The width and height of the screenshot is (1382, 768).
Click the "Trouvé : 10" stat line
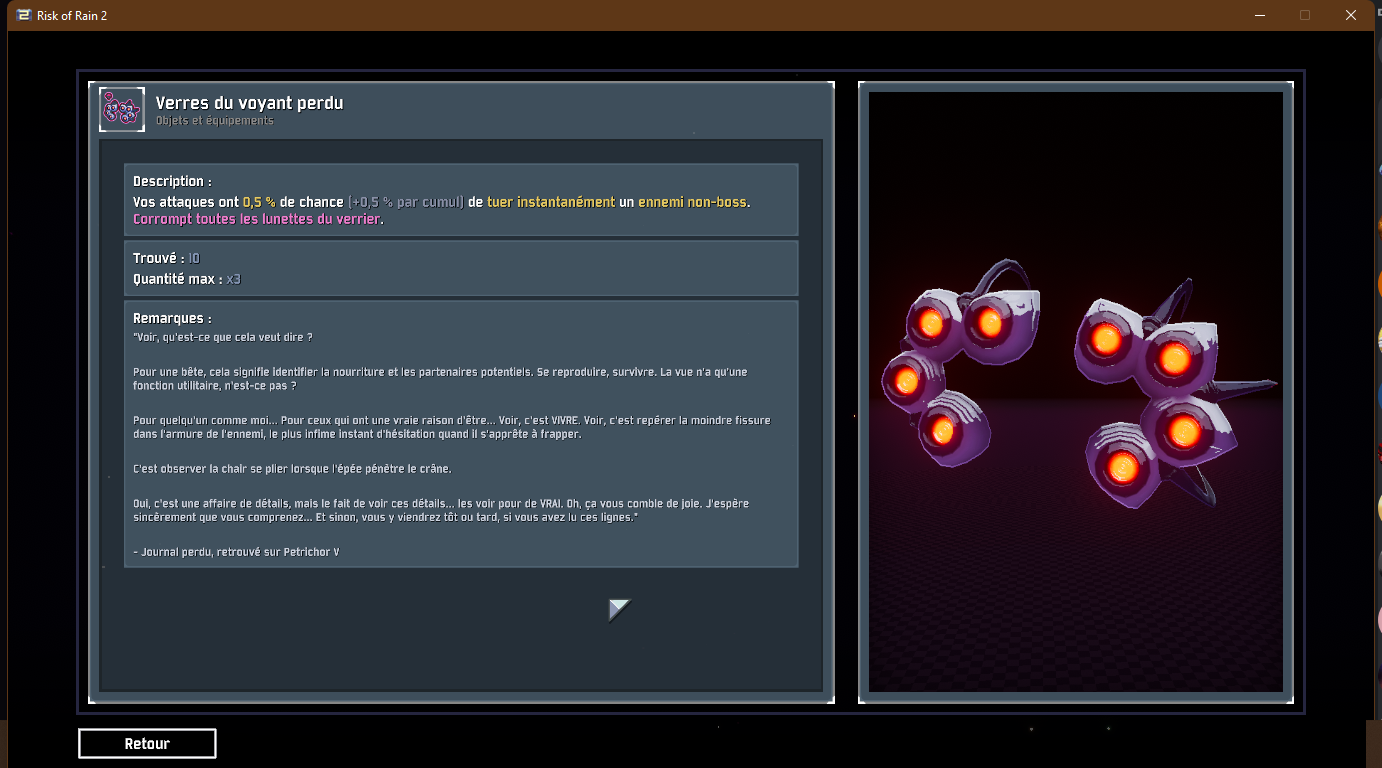tap(166, 259)
